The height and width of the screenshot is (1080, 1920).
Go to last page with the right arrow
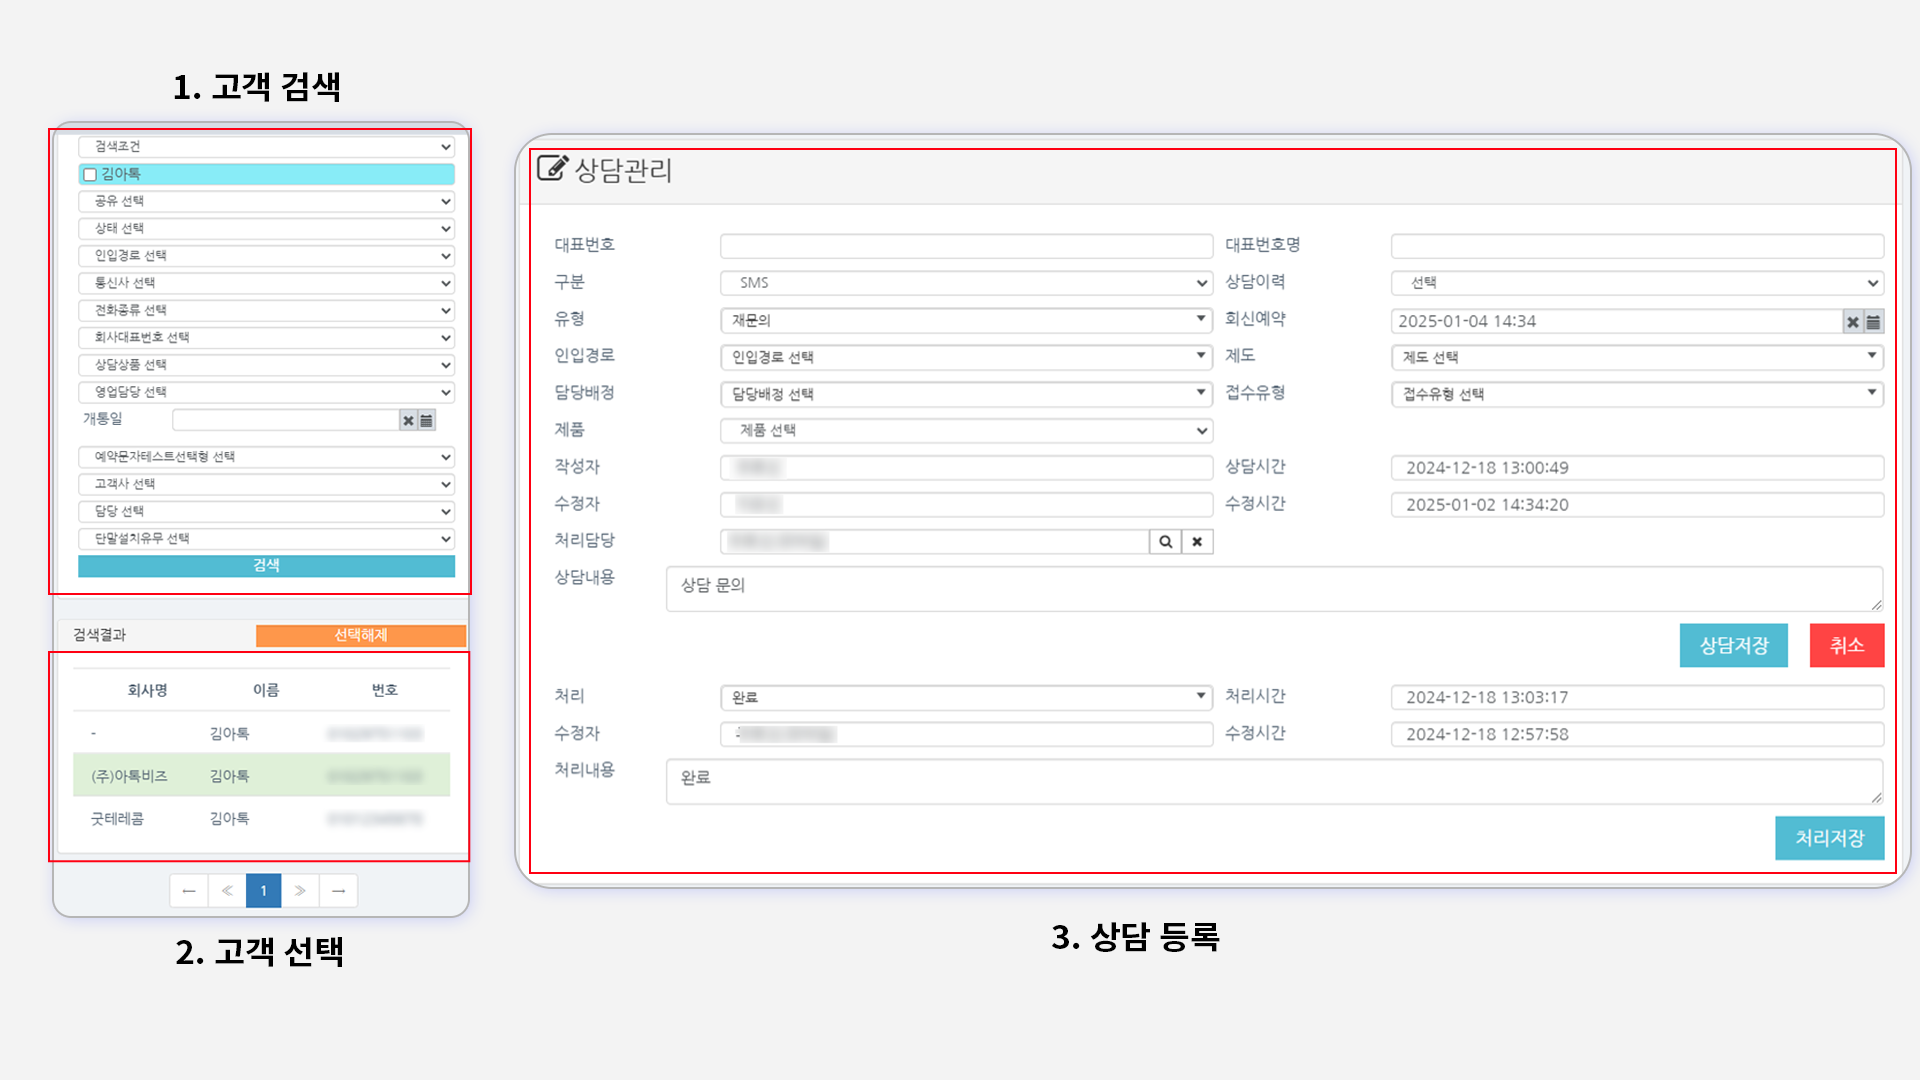(x=338, y=891)
